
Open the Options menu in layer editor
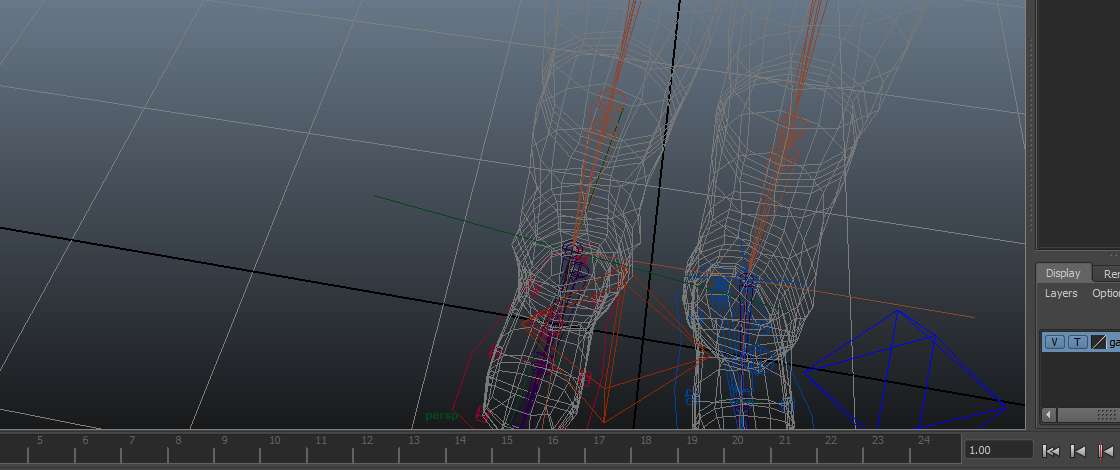pyautogui.click(x=1106, y=294)
